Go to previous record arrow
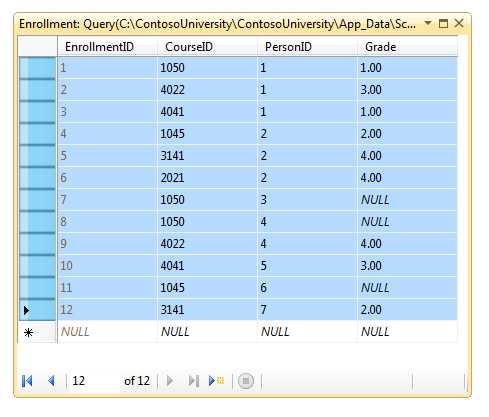 [51, 381]
